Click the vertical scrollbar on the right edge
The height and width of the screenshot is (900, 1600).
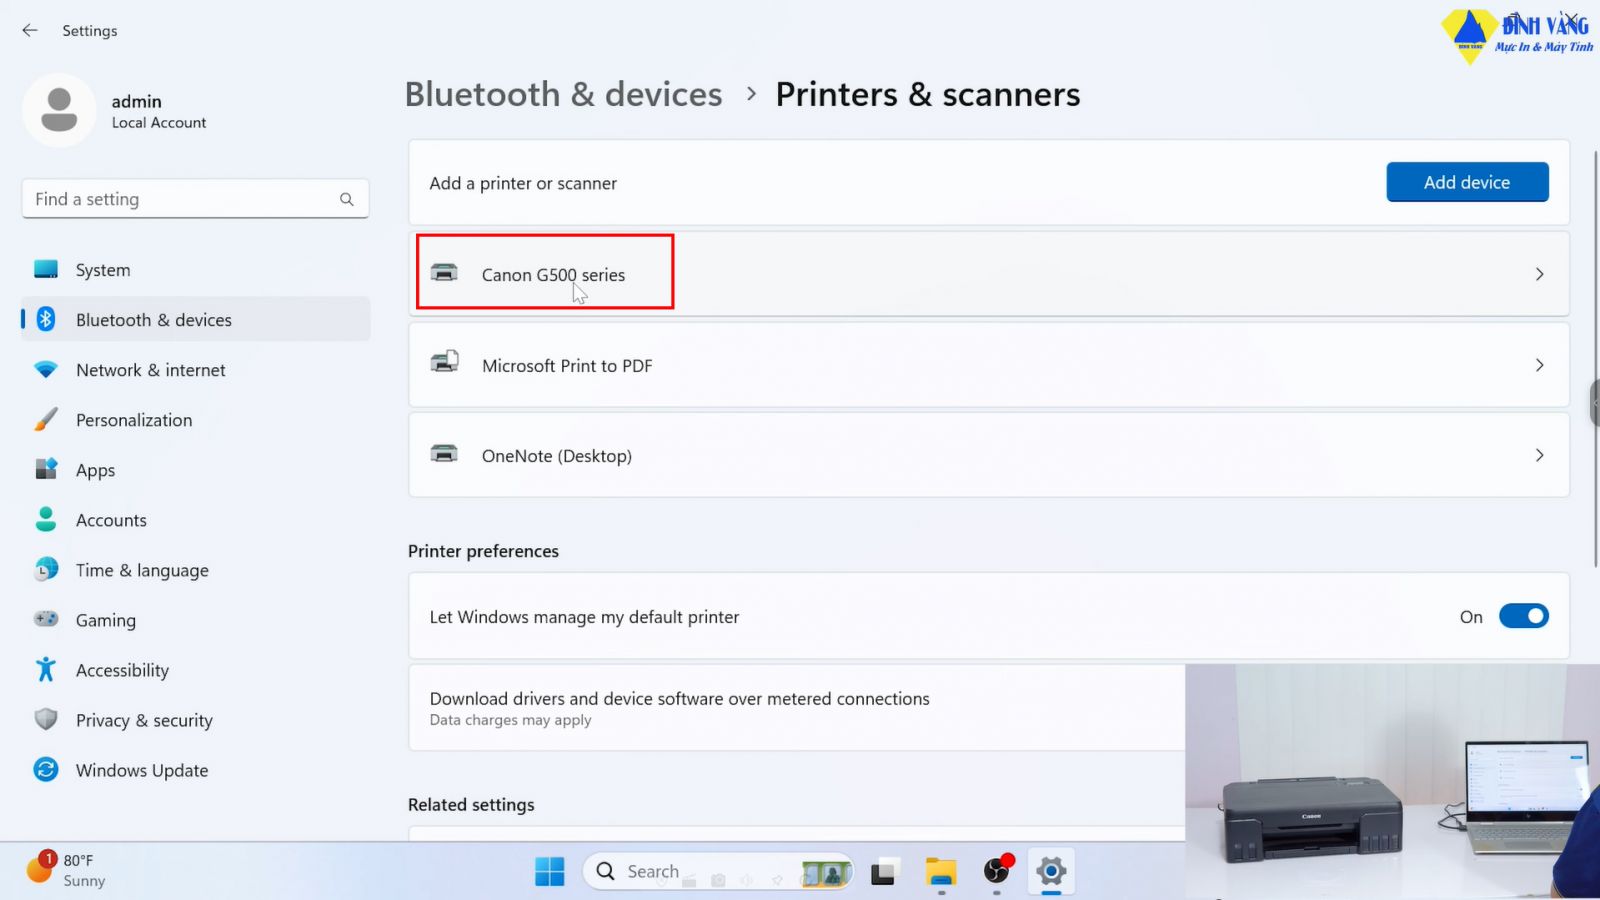pyautogui.click(x=1595, y=360)
